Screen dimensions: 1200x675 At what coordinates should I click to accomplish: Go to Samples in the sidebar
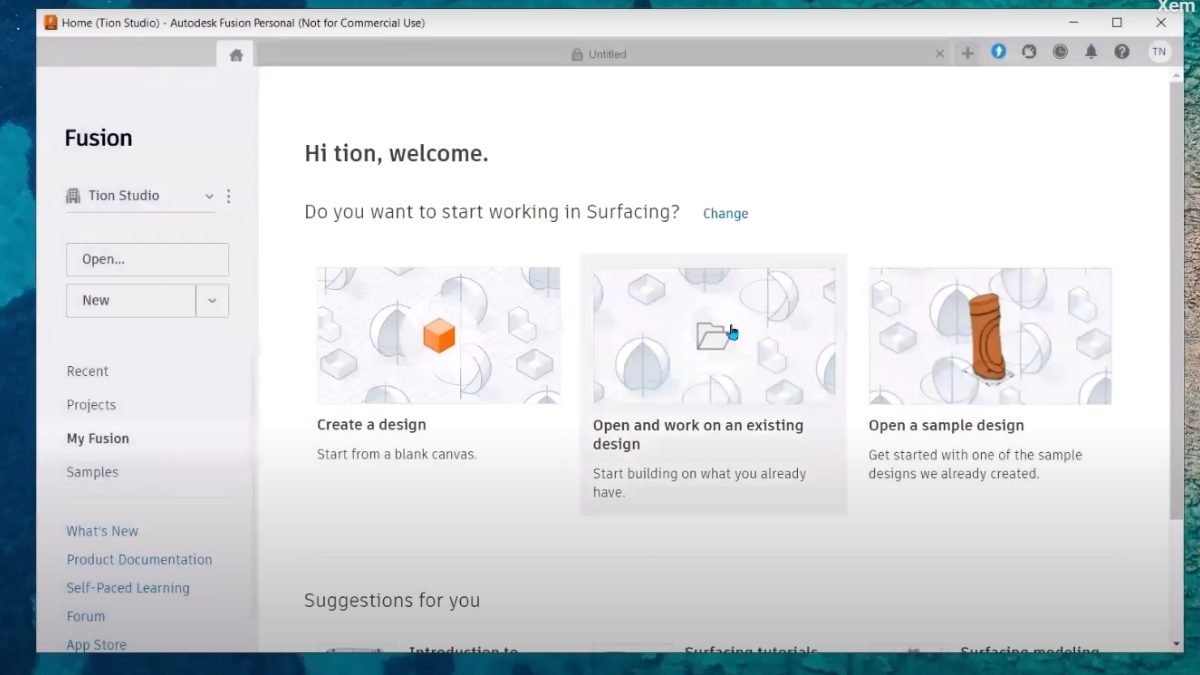[x=92, y=472]
